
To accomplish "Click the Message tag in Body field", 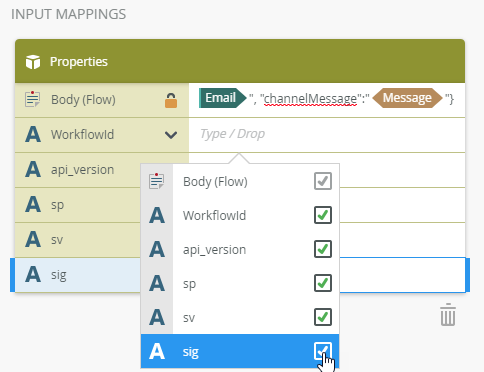I will coord(407,98).
